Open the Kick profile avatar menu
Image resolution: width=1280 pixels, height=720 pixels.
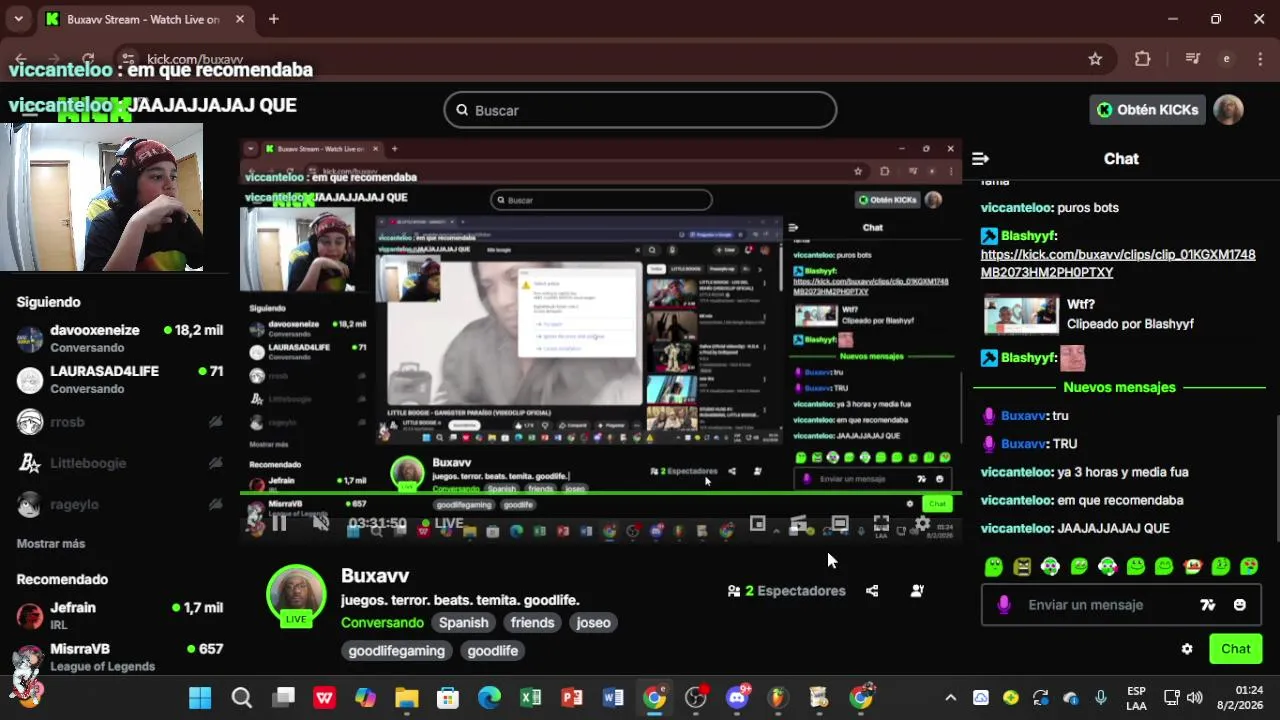click(x=1228, y=110)
